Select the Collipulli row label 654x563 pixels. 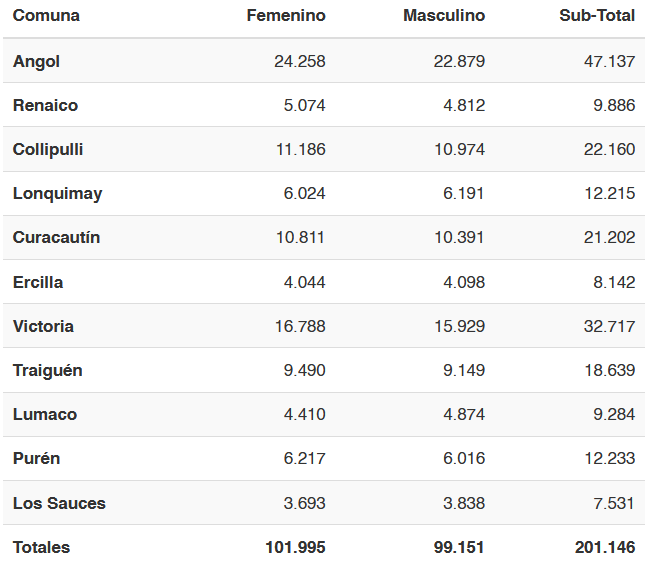48,150
